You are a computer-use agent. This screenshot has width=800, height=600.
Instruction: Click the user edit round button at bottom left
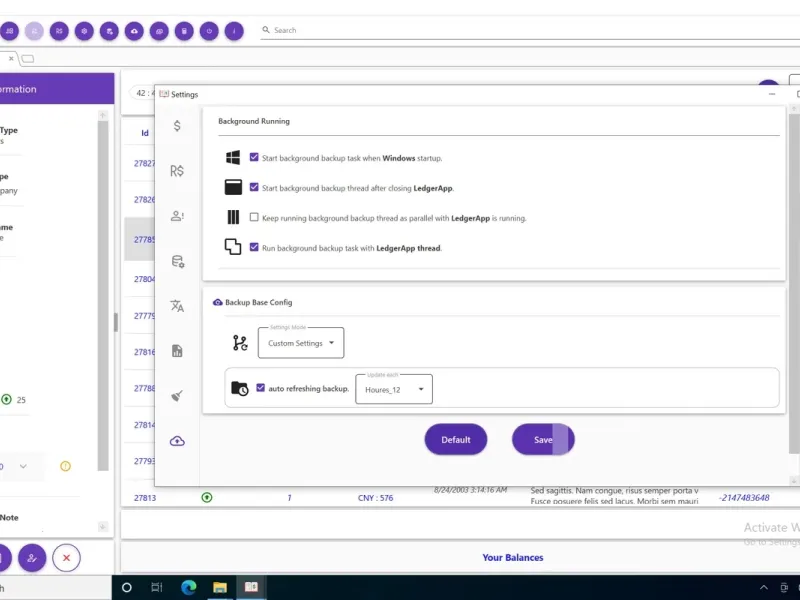[32, 558]
